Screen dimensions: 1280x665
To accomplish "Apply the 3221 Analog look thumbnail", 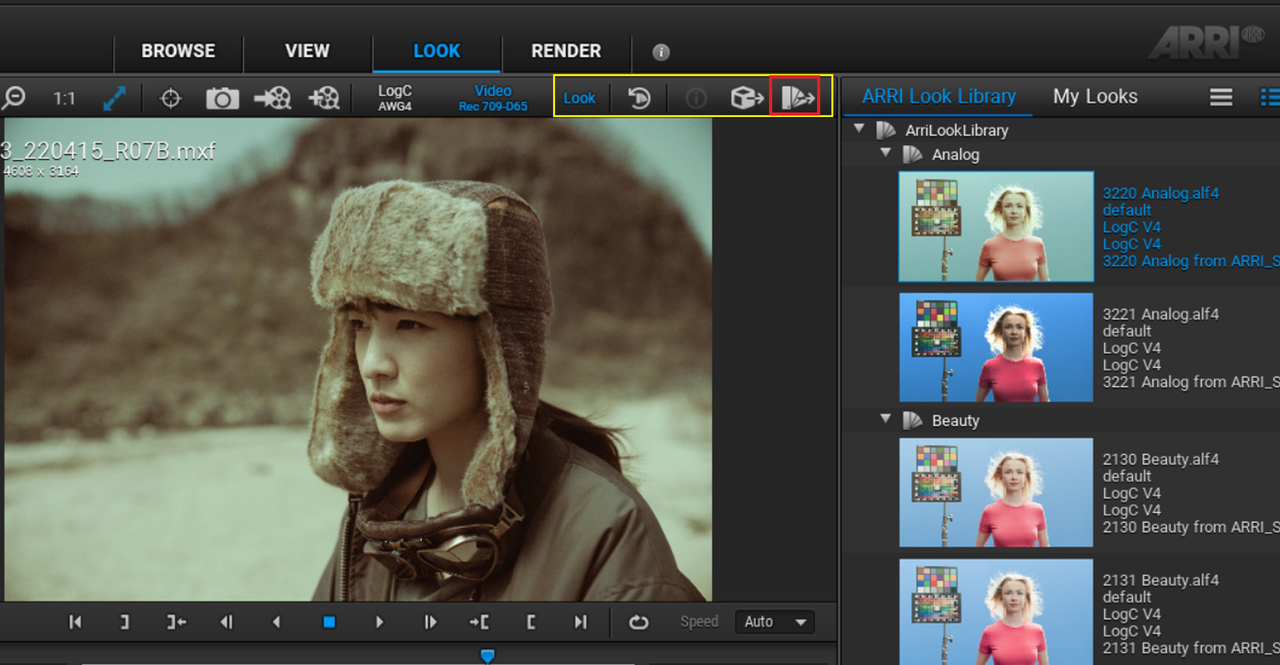I will coord(996,347).
